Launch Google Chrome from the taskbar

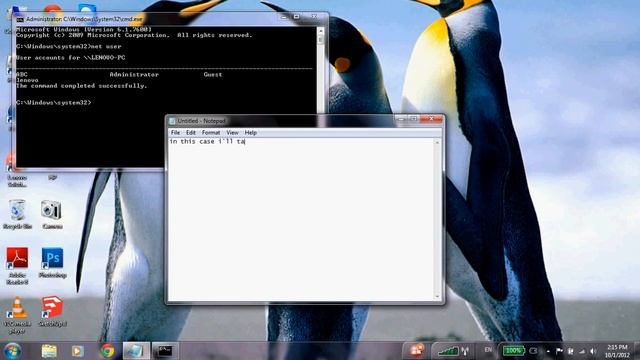tap(107, 351)
